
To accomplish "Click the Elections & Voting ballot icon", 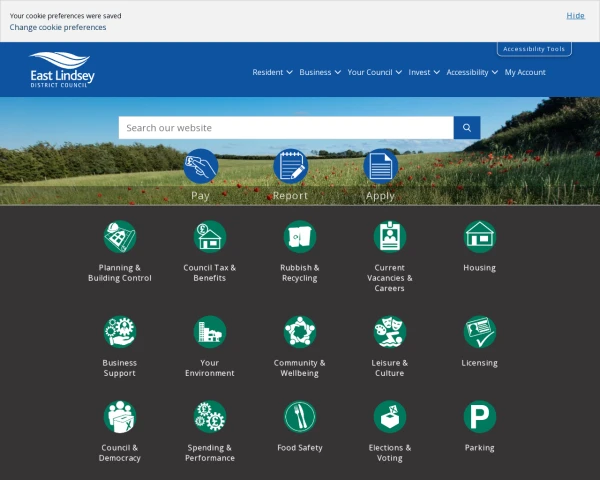I will click(390, 417).
